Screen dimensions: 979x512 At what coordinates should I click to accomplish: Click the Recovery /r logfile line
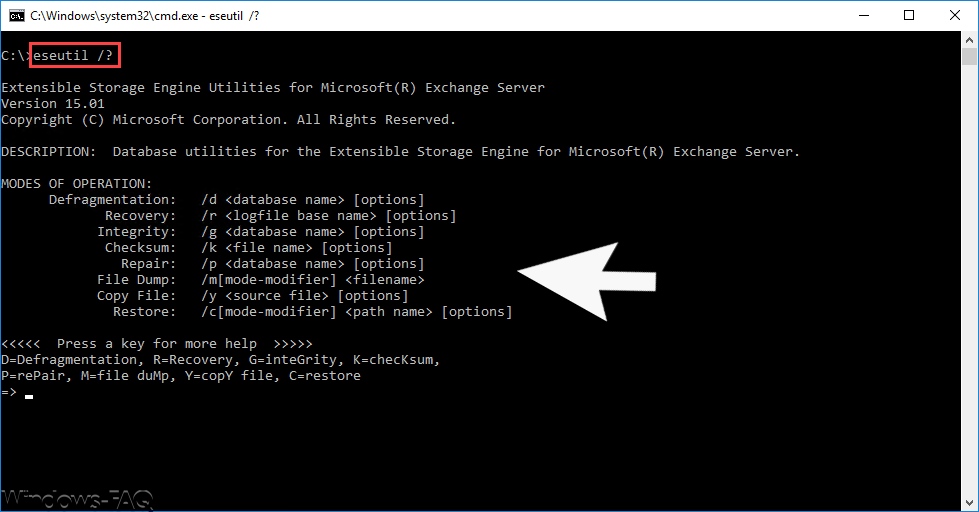280,215
